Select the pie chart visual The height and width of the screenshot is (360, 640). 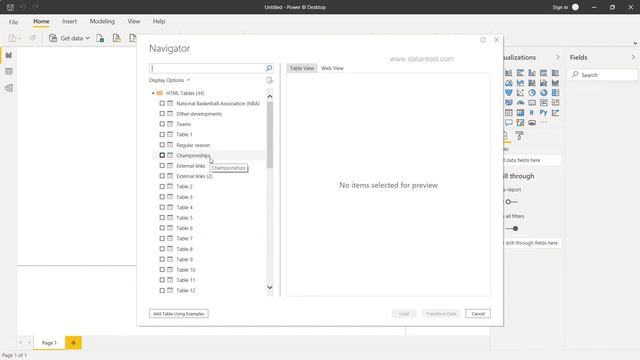[x=532, y=93]
